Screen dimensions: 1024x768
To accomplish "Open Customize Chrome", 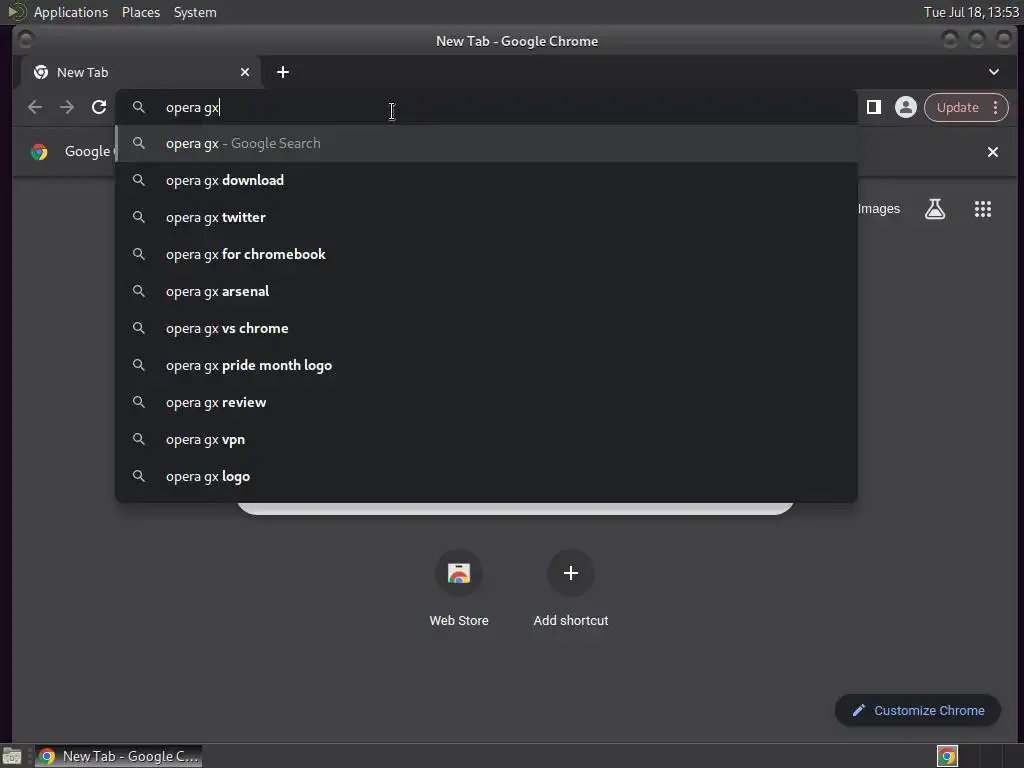I will coord(918,711).
